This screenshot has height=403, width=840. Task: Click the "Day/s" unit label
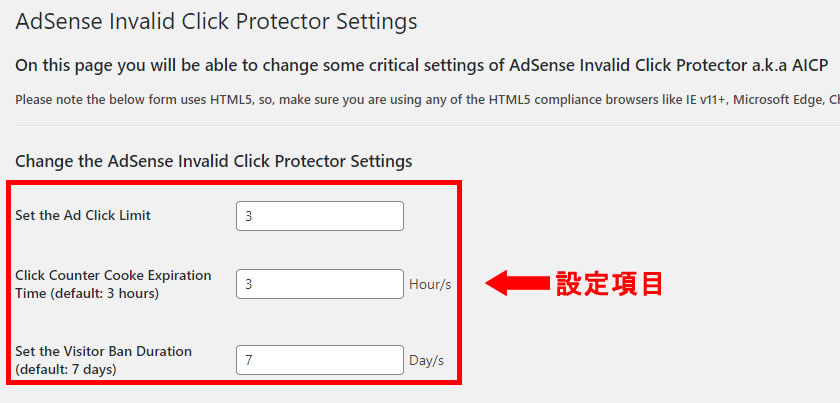[426, 360]
